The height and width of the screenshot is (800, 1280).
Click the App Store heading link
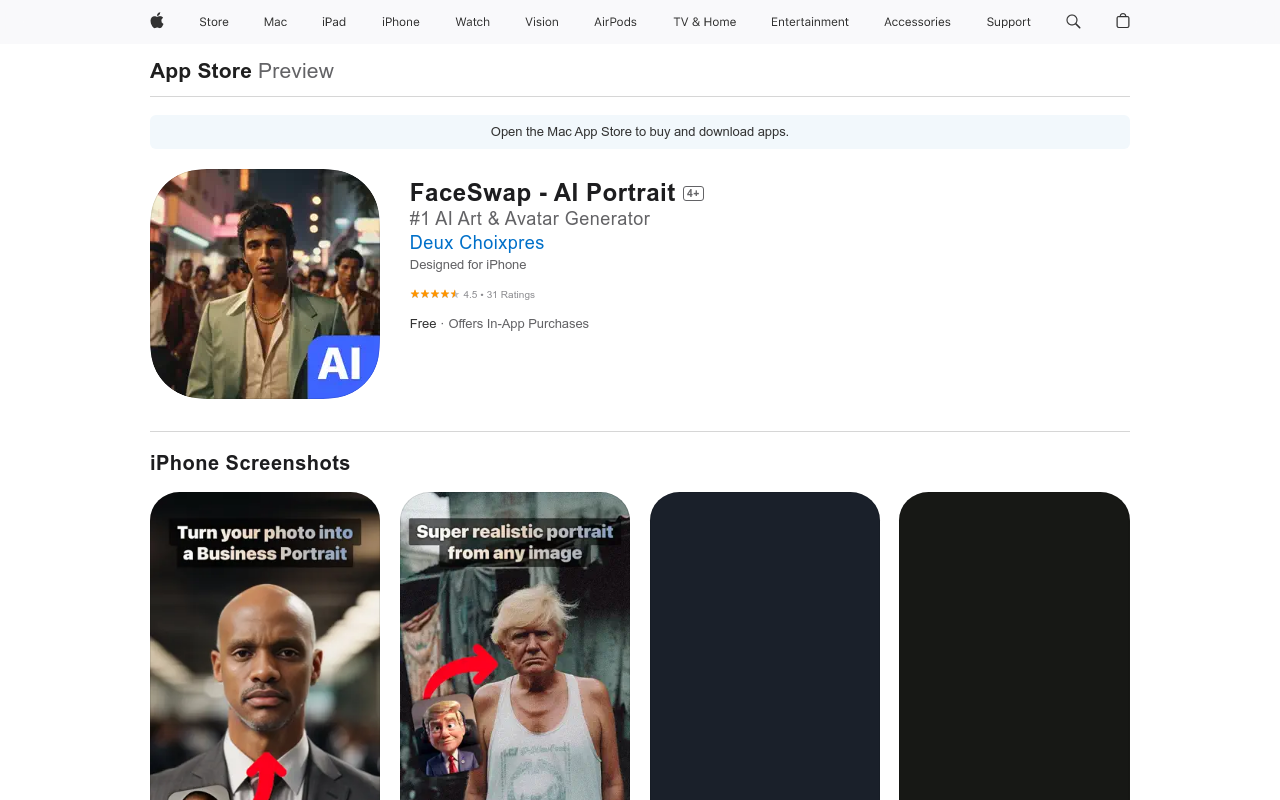201,71
